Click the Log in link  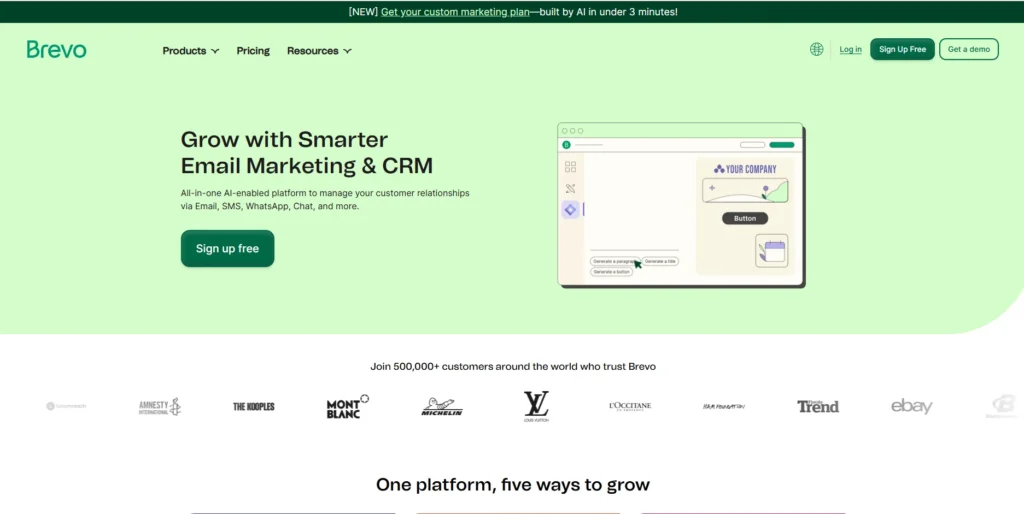click(850, 50)
